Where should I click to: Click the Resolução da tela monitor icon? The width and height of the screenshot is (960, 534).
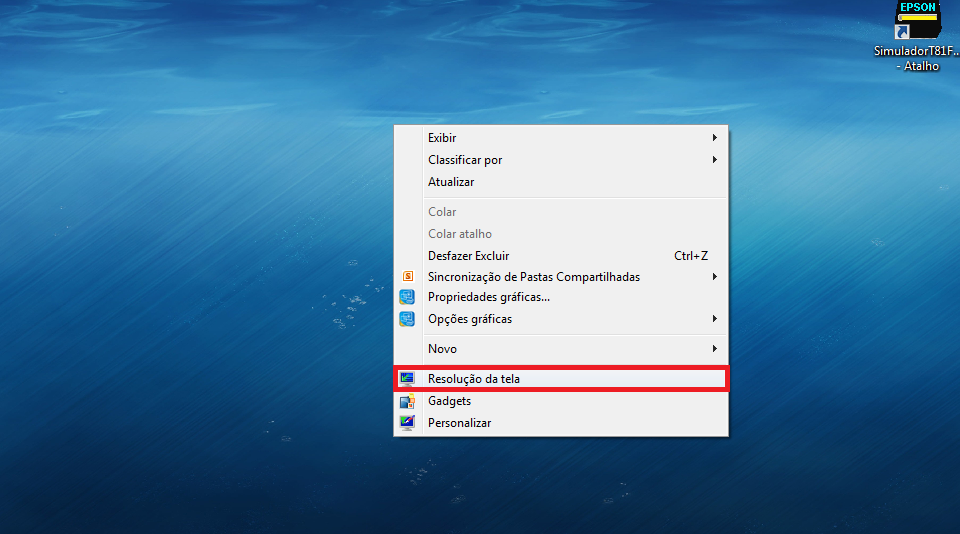coord(407,379)
